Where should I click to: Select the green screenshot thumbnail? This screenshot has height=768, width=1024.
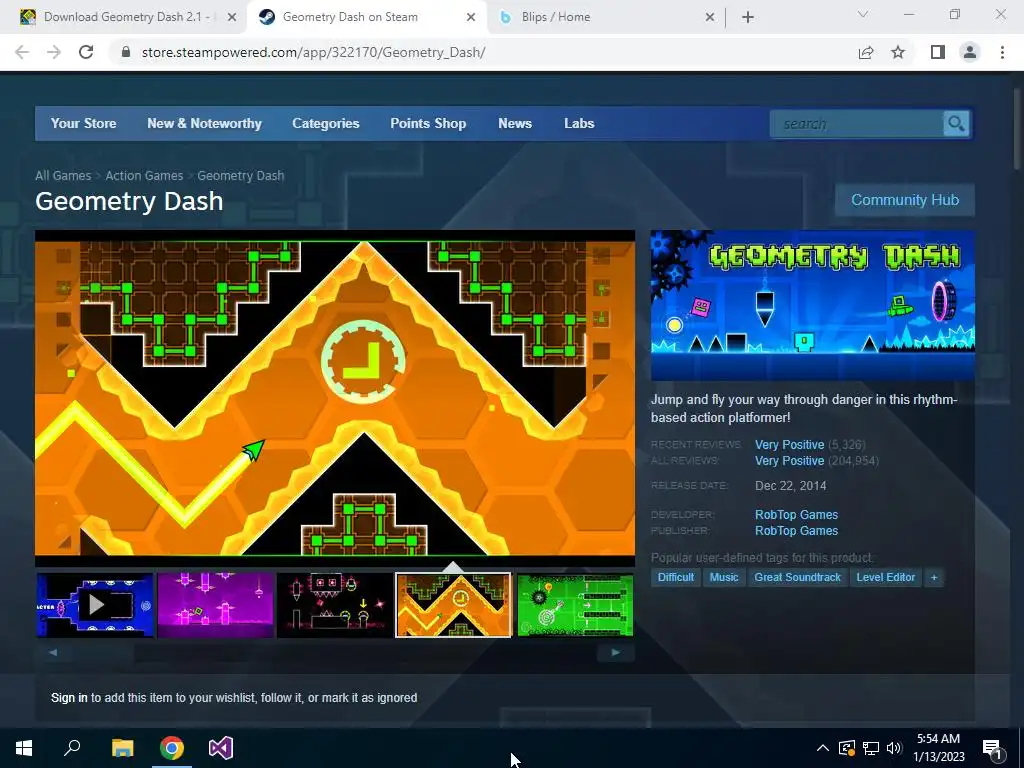575,605
